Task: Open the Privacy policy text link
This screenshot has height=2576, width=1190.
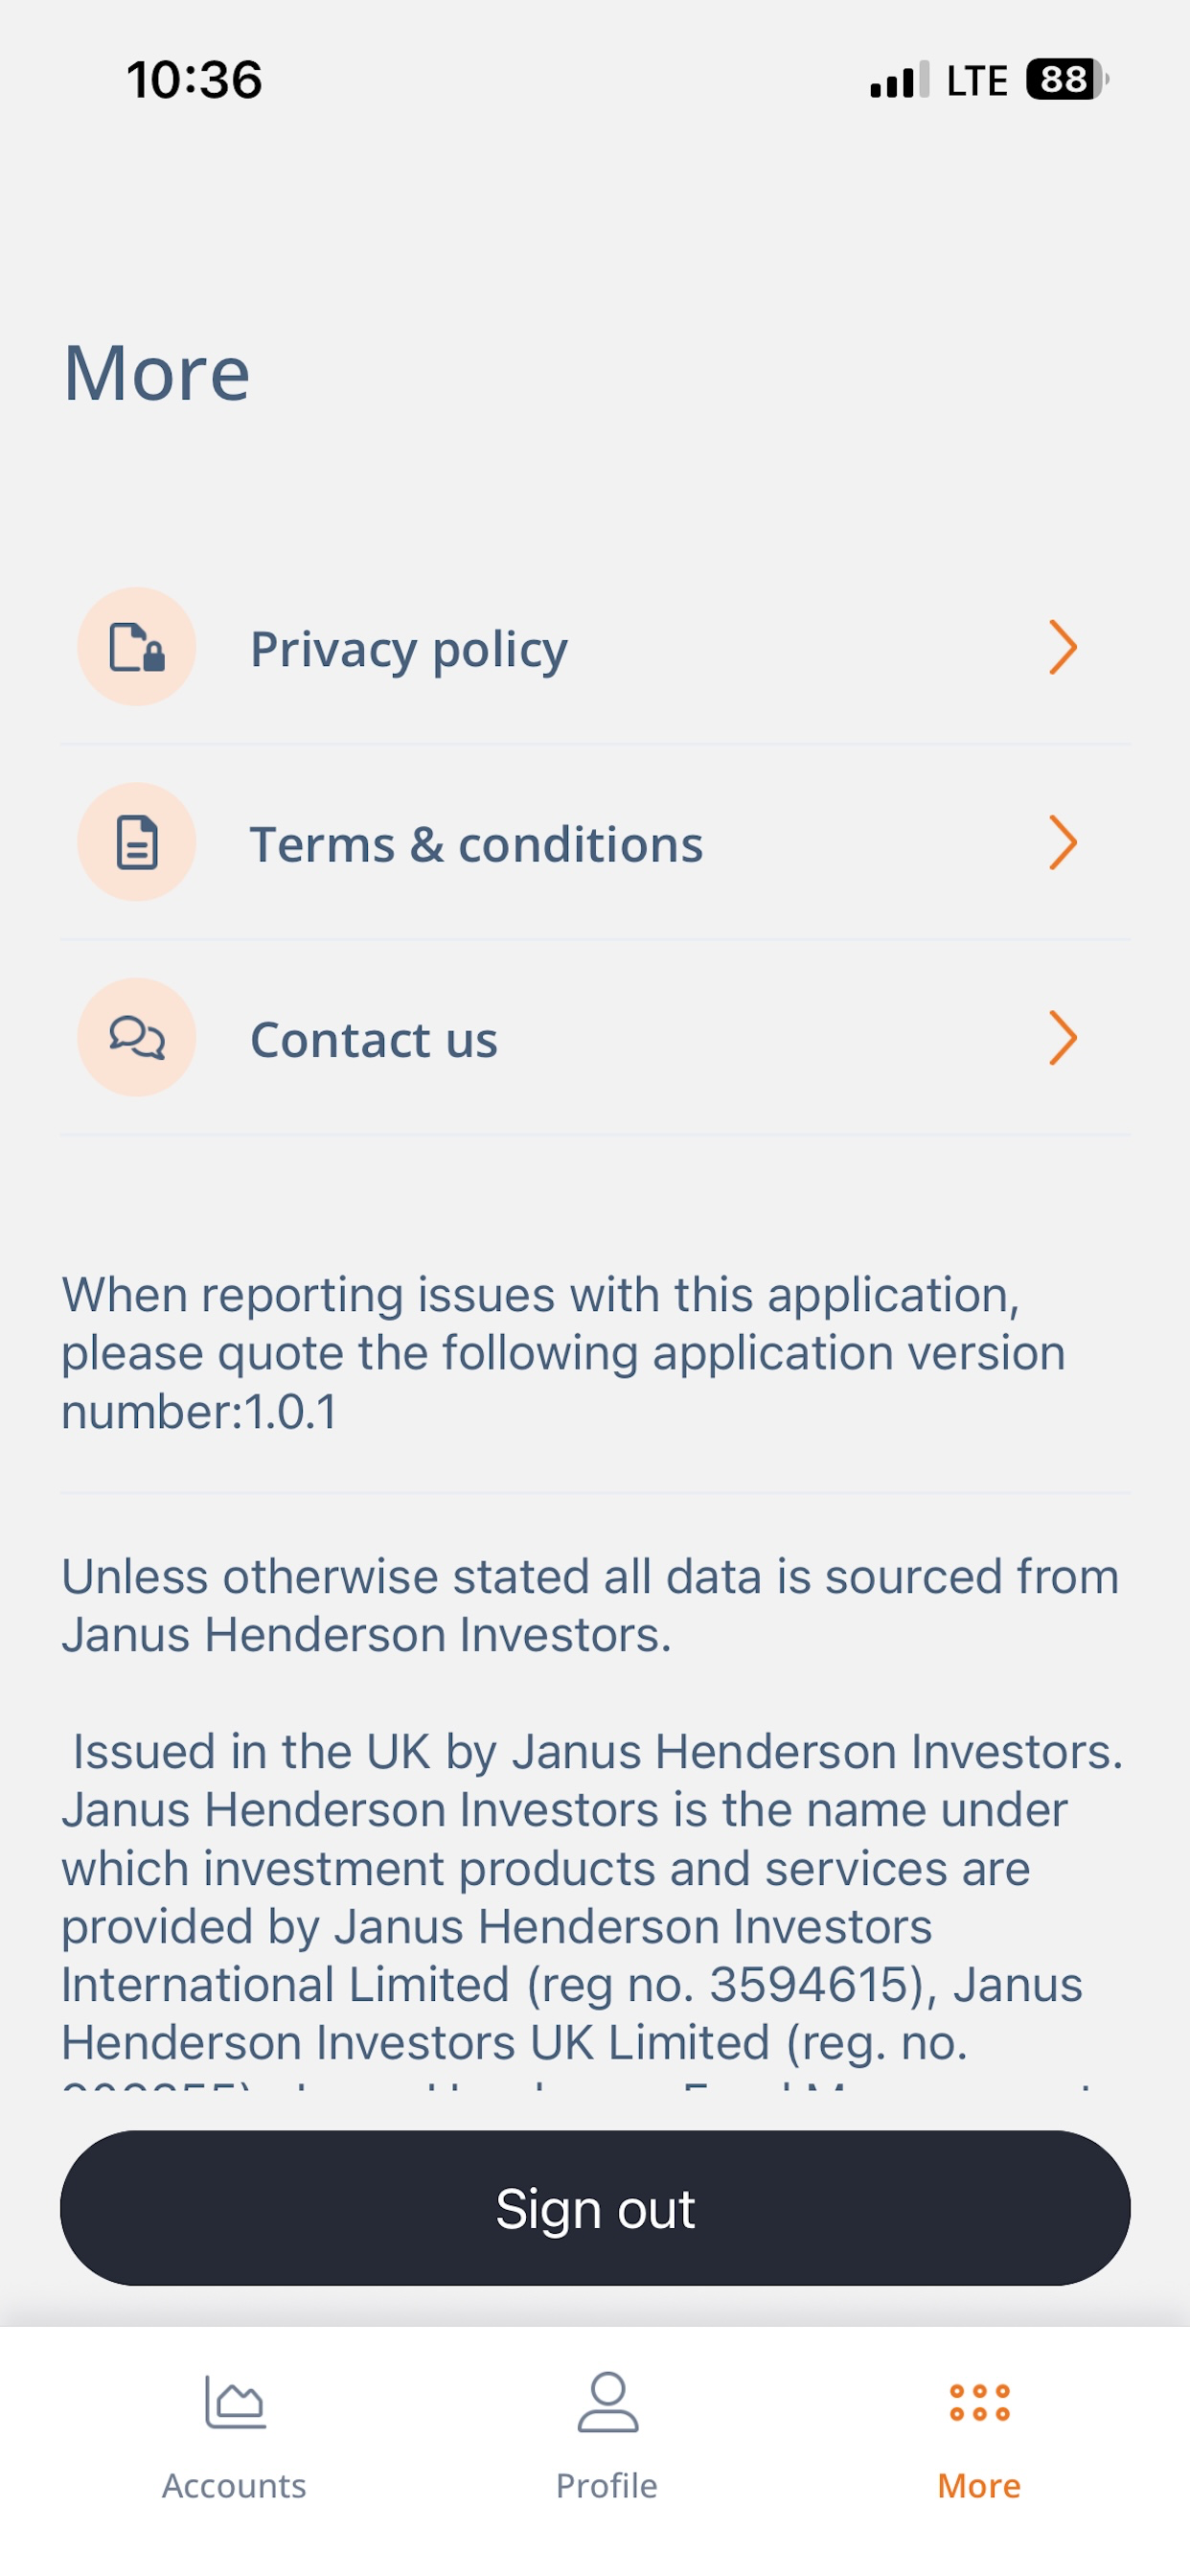Action: click(x=409, y=651)
